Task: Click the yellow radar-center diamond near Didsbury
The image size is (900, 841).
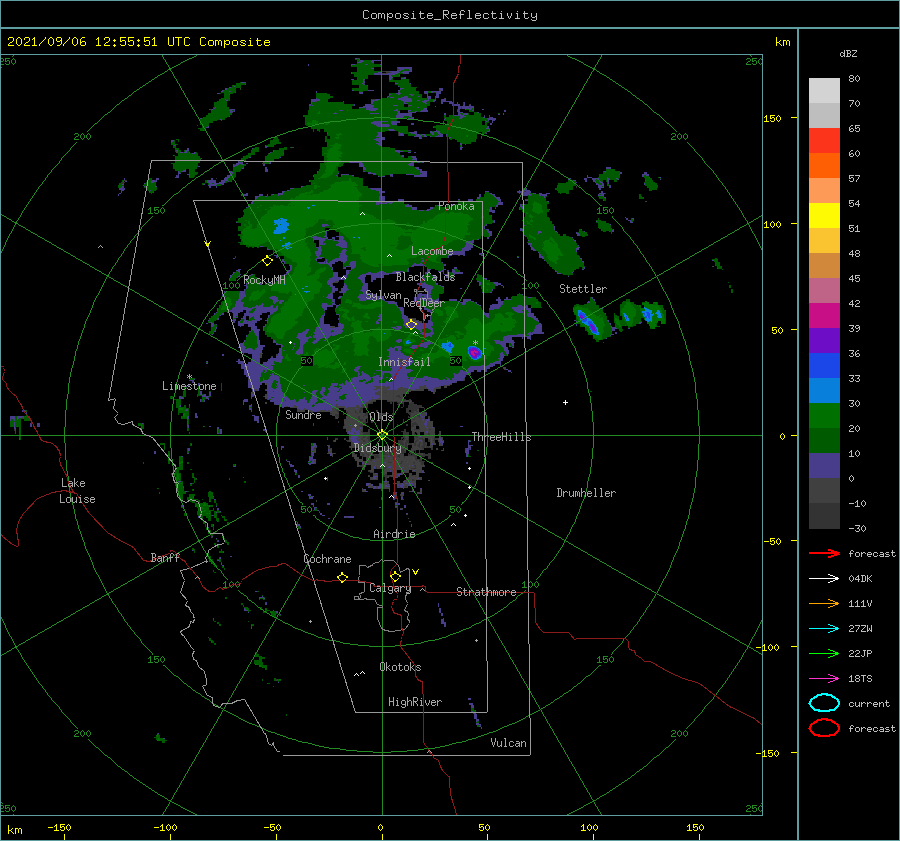Action: (x=382, y=435)
